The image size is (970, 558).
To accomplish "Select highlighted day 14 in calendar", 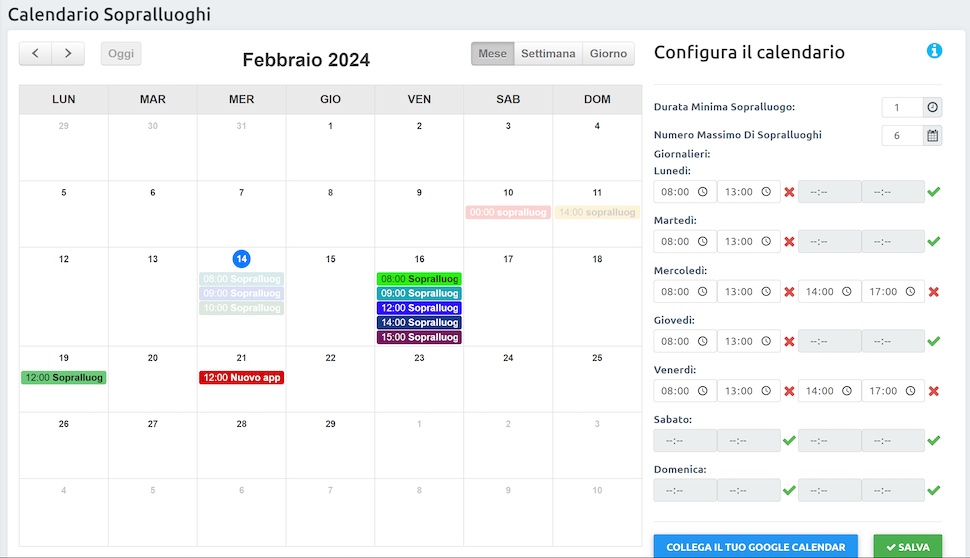I will [241, 259].
